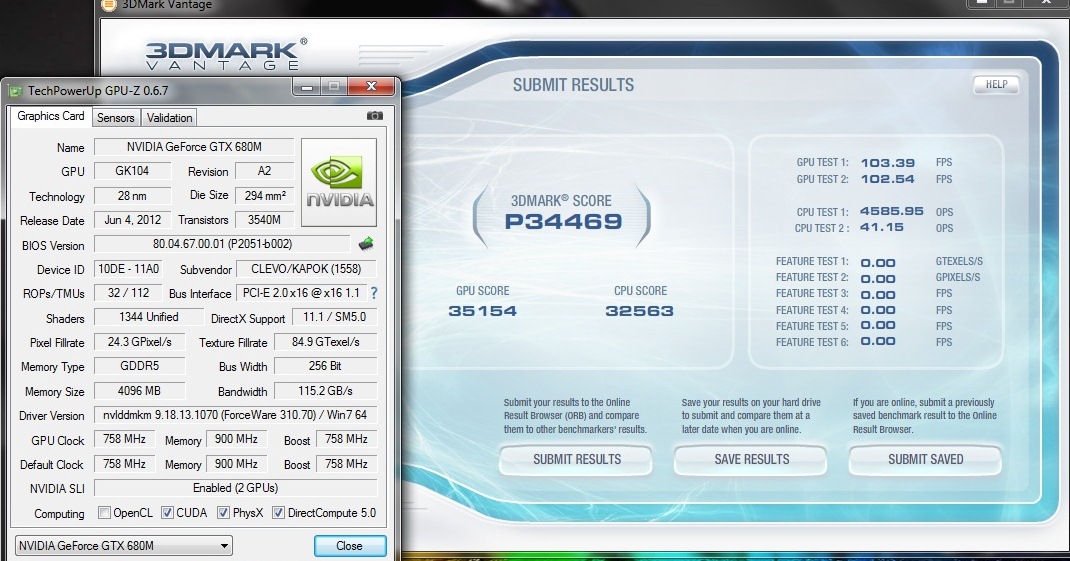1070x561 pixels.
Task: Click the GPU field showing GK104
Action: (132, 171)
